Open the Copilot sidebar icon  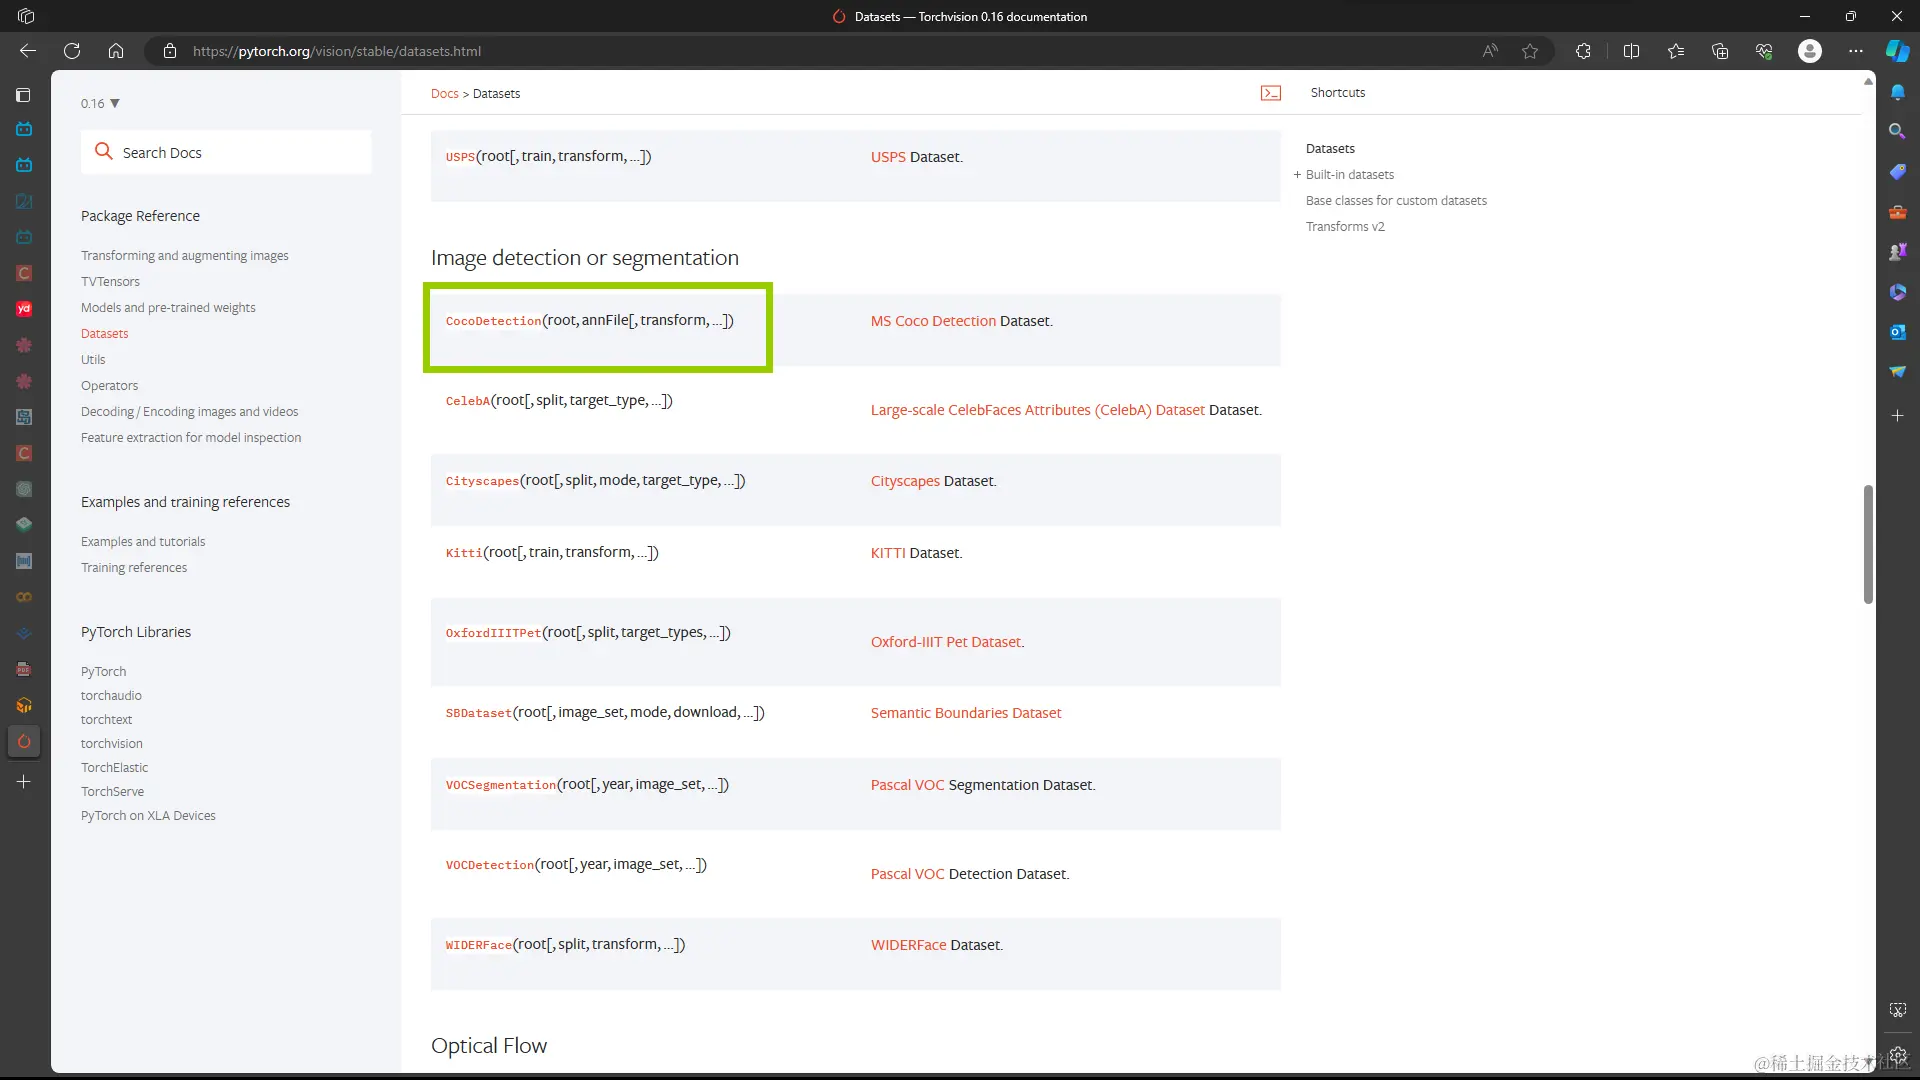pos(1897,51)
